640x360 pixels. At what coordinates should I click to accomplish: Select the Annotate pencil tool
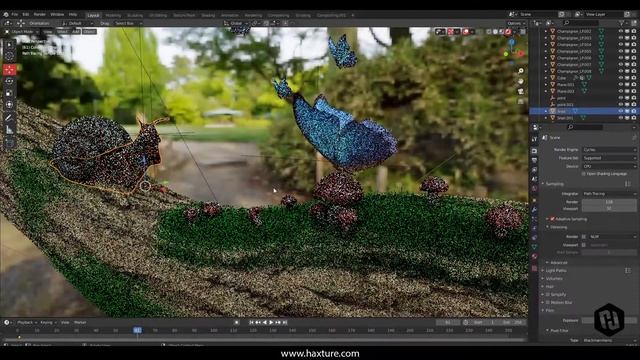(x=9, y=118)
